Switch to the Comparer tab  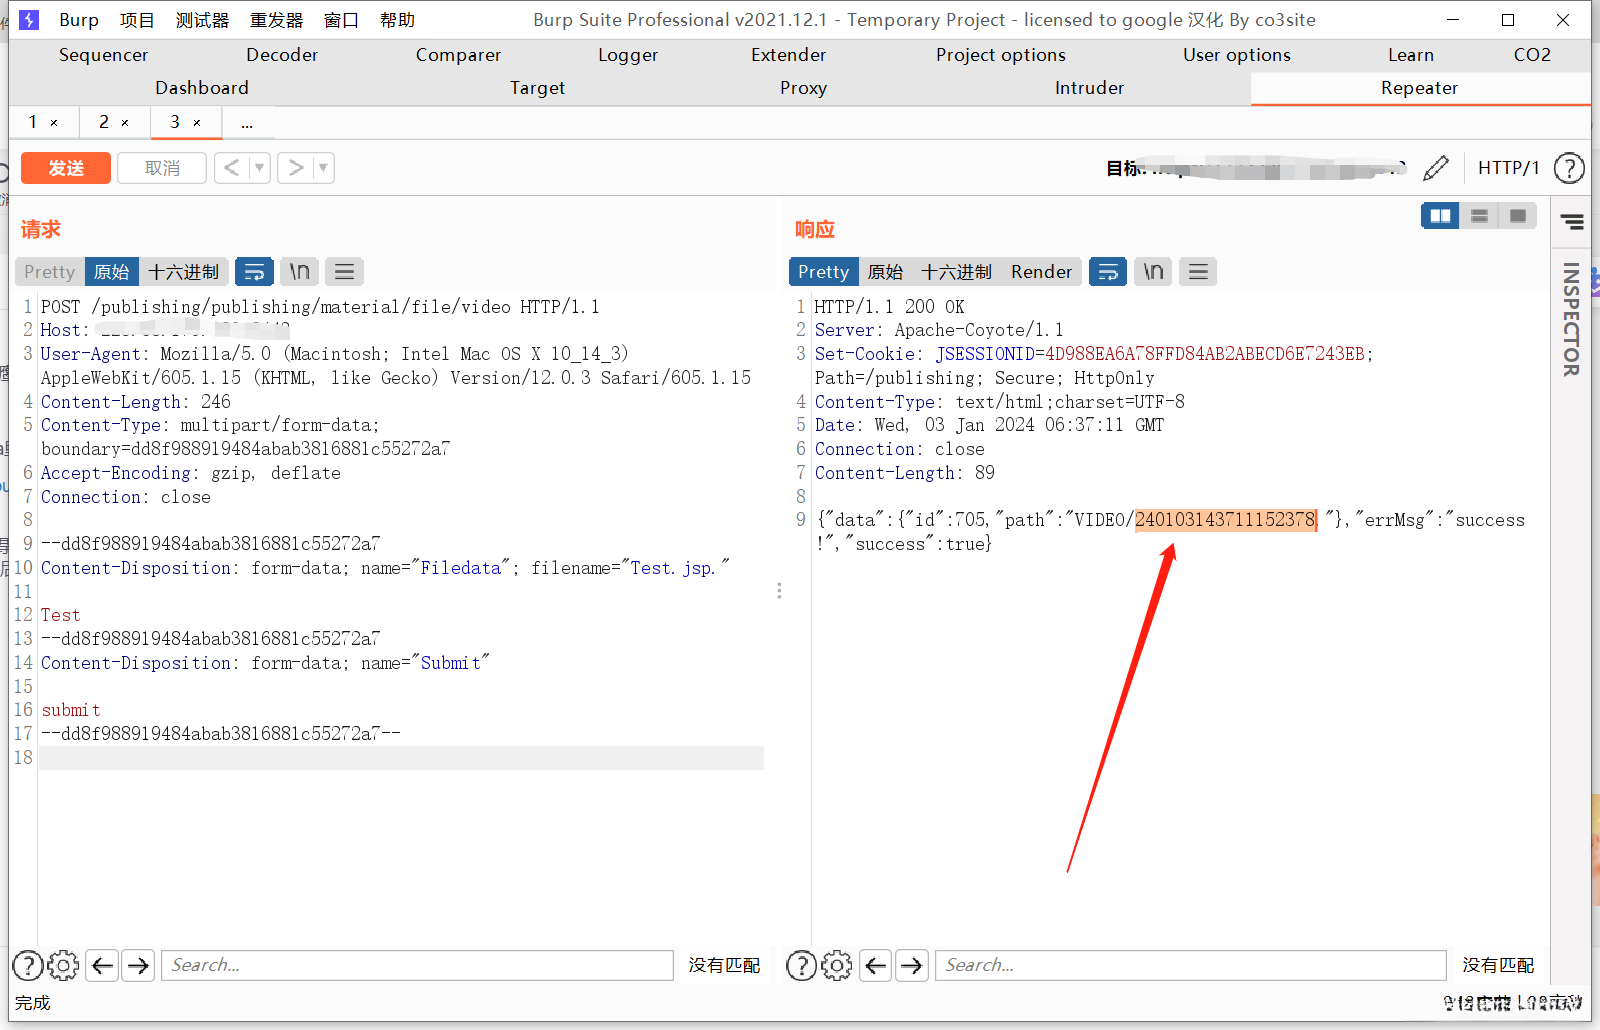click(x=458, y=55)
